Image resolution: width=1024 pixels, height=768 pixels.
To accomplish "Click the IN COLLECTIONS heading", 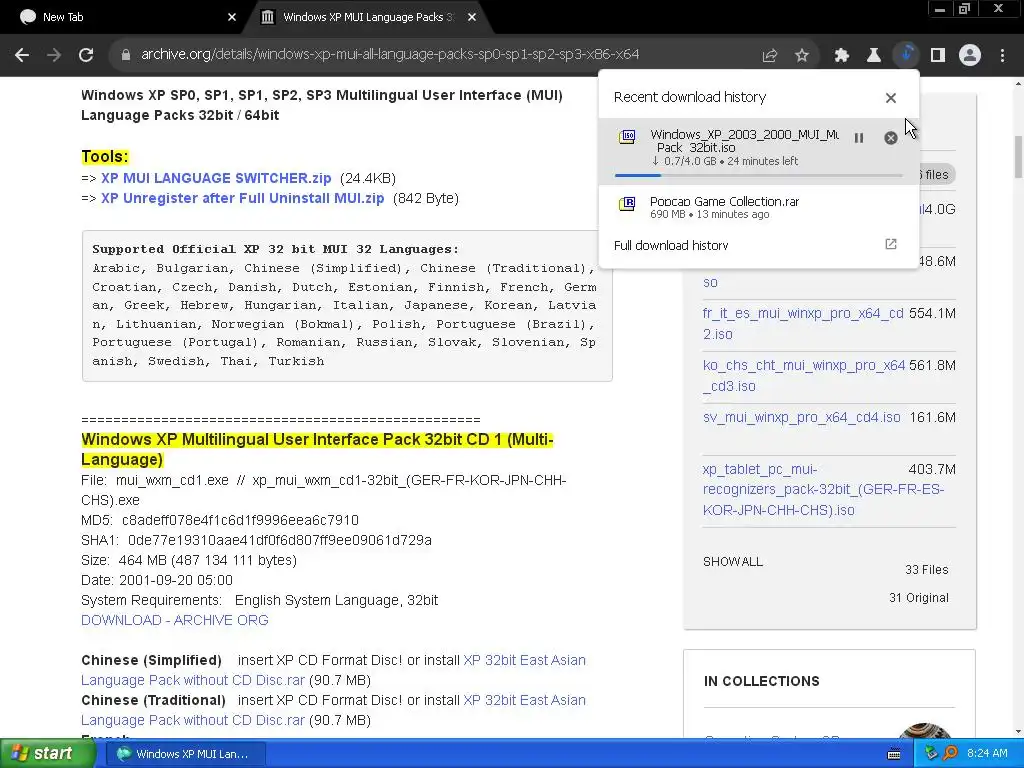I will pos(761,681).
